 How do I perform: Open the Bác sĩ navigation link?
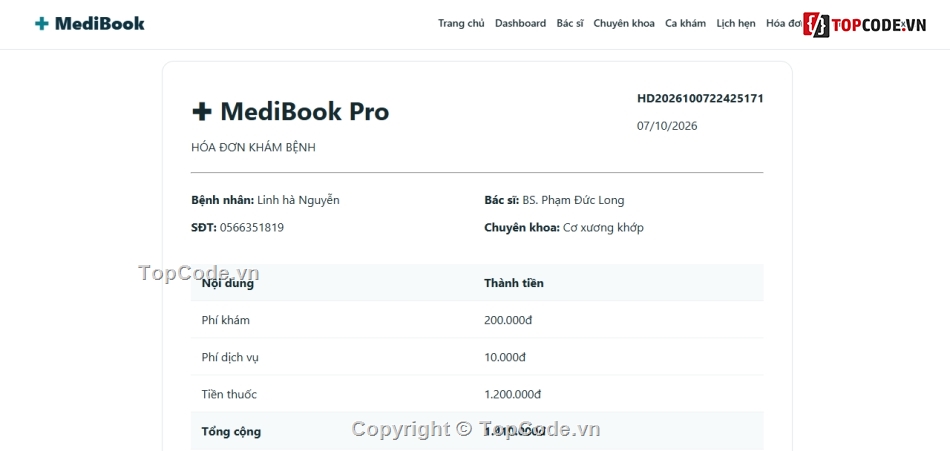(x=570, y=24)
